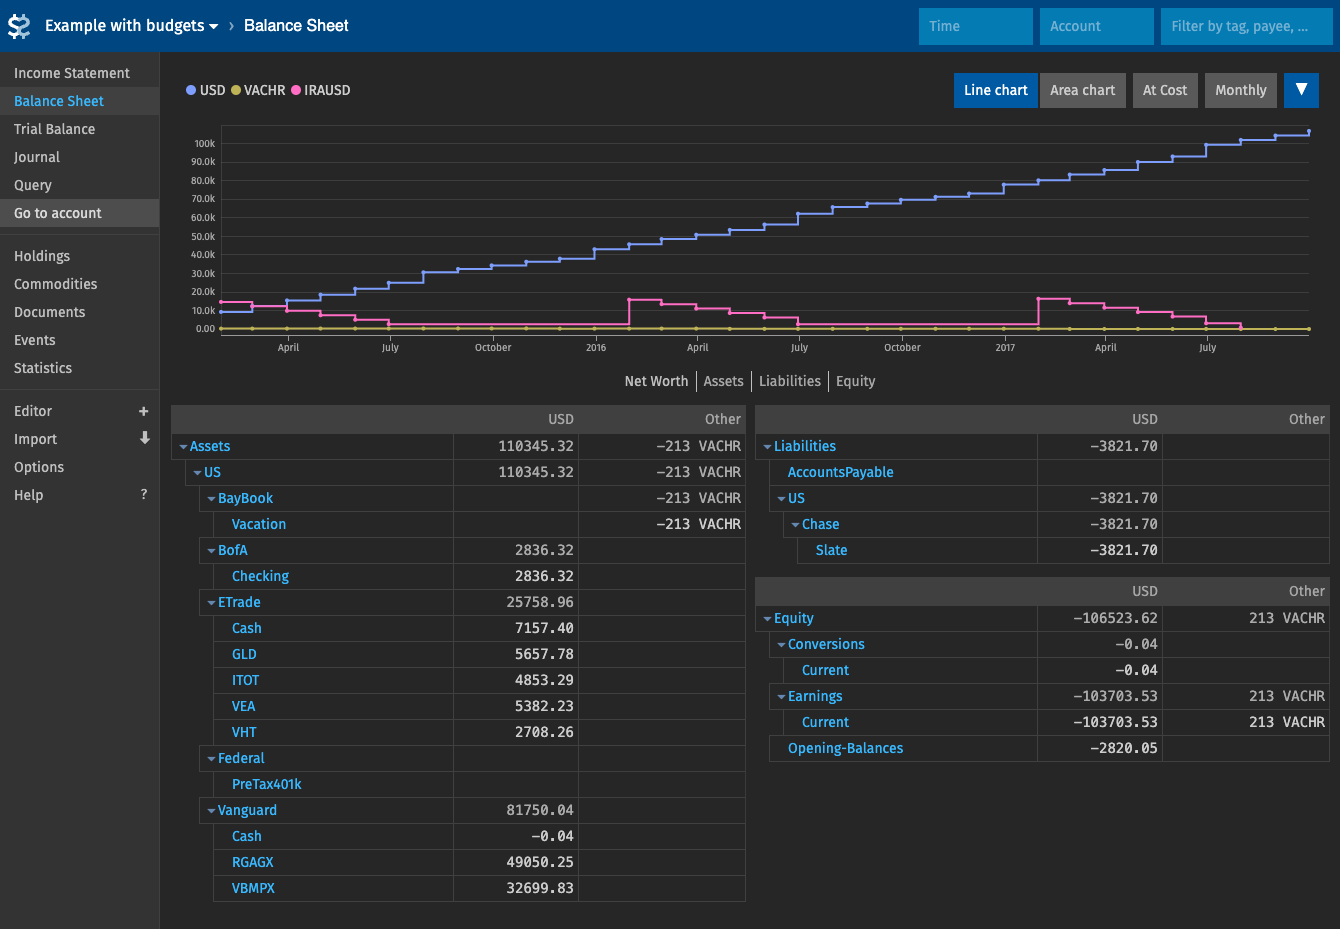1340x929 pixels.
Task: Click the question mark beside Help
Action: tap(144, 494)
